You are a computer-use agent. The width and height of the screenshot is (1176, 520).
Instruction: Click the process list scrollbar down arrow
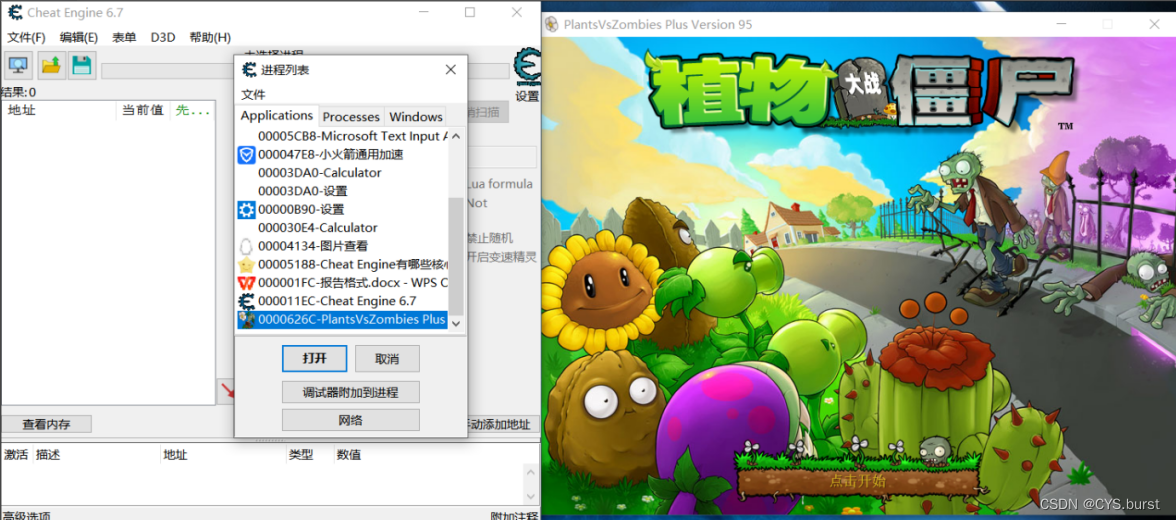coord(456,323)
